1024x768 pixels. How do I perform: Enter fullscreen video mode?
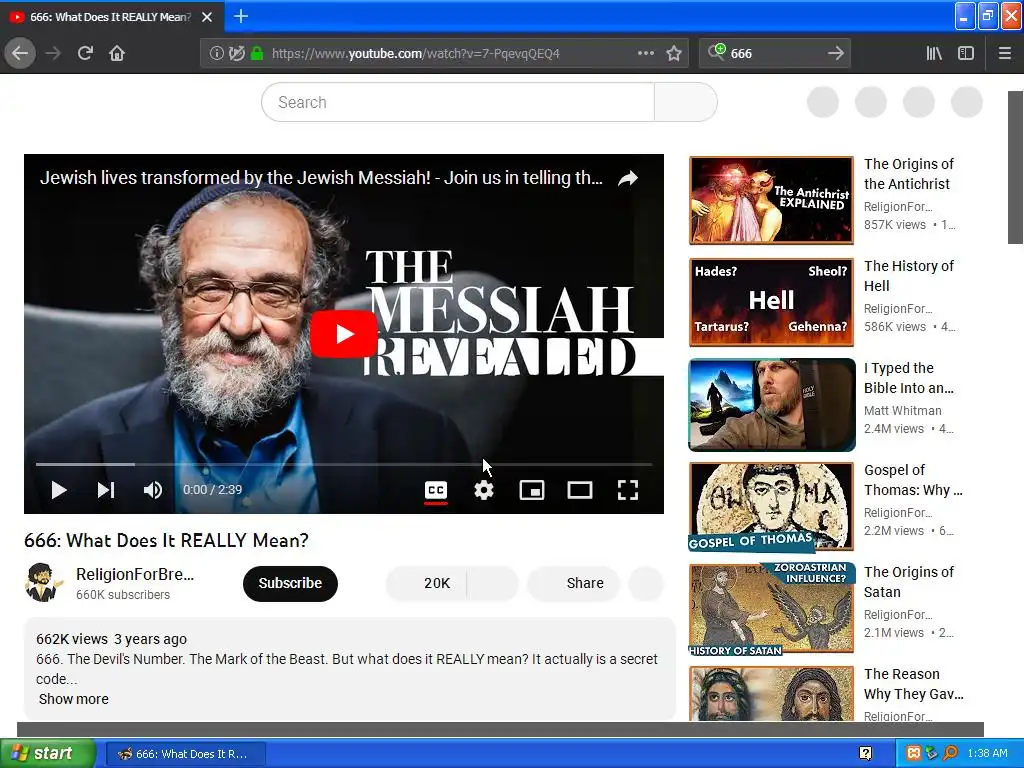click(628, 490)
